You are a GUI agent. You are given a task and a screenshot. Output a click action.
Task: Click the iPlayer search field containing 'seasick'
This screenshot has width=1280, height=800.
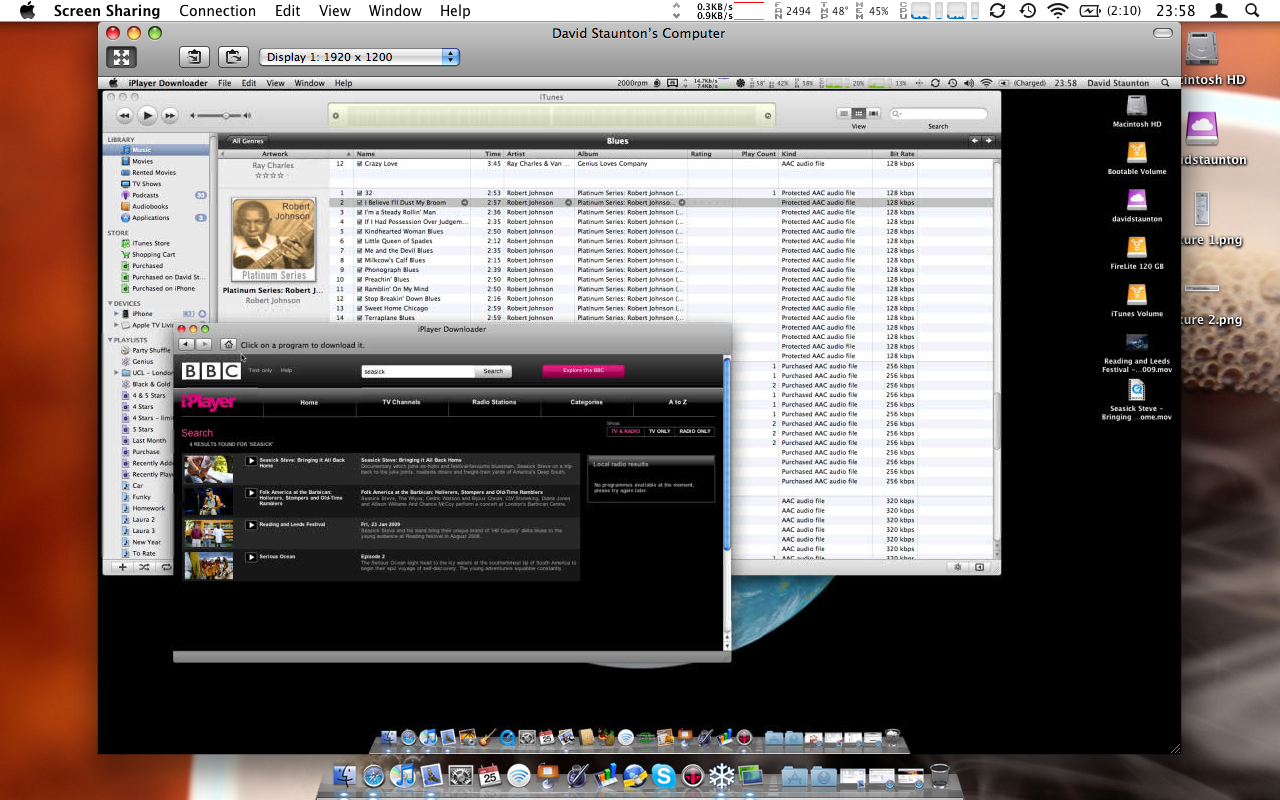(418, 371)
